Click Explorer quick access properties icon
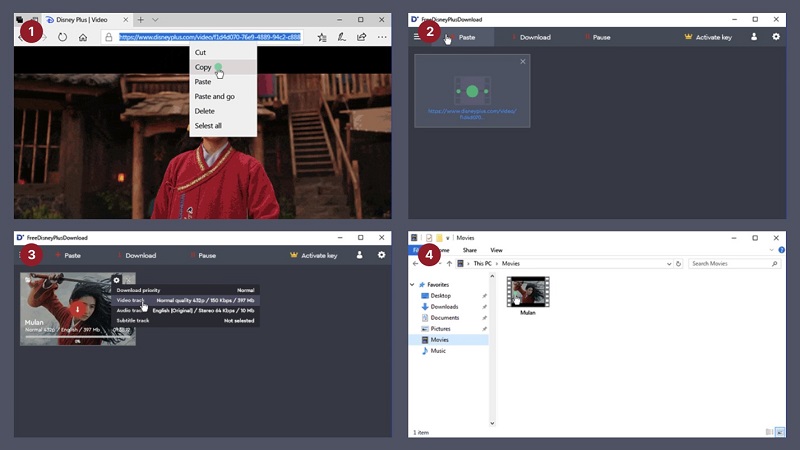The width and height of the screenshot is (800, 450). [x=429, y=238]
